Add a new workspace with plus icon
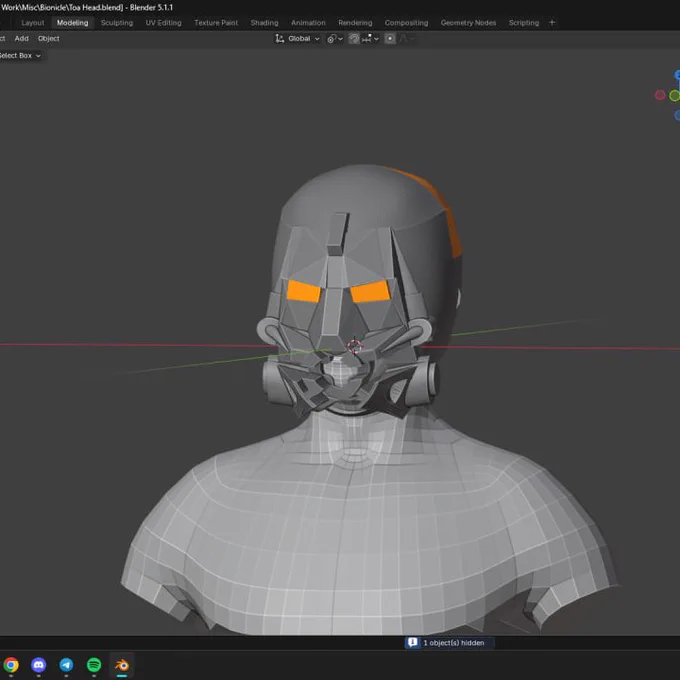 coord(552,23)
